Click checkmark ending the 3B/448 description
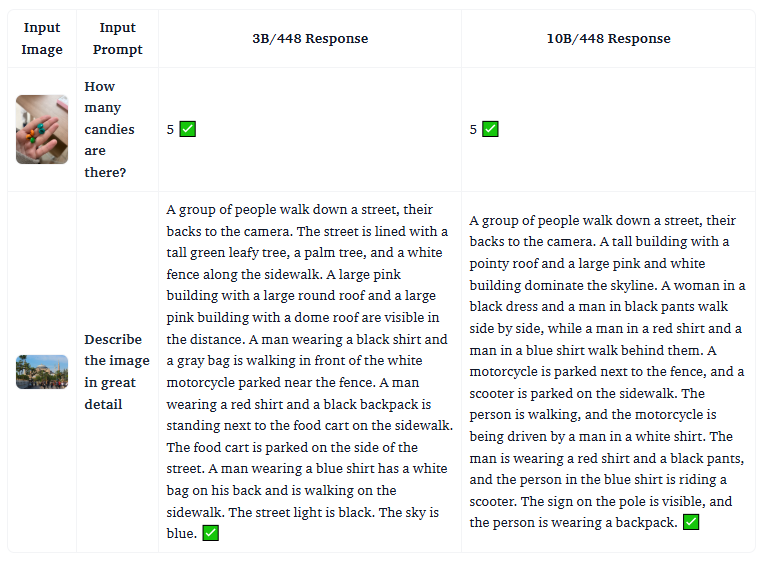The image size is (769, 565). tap(210, 533)
